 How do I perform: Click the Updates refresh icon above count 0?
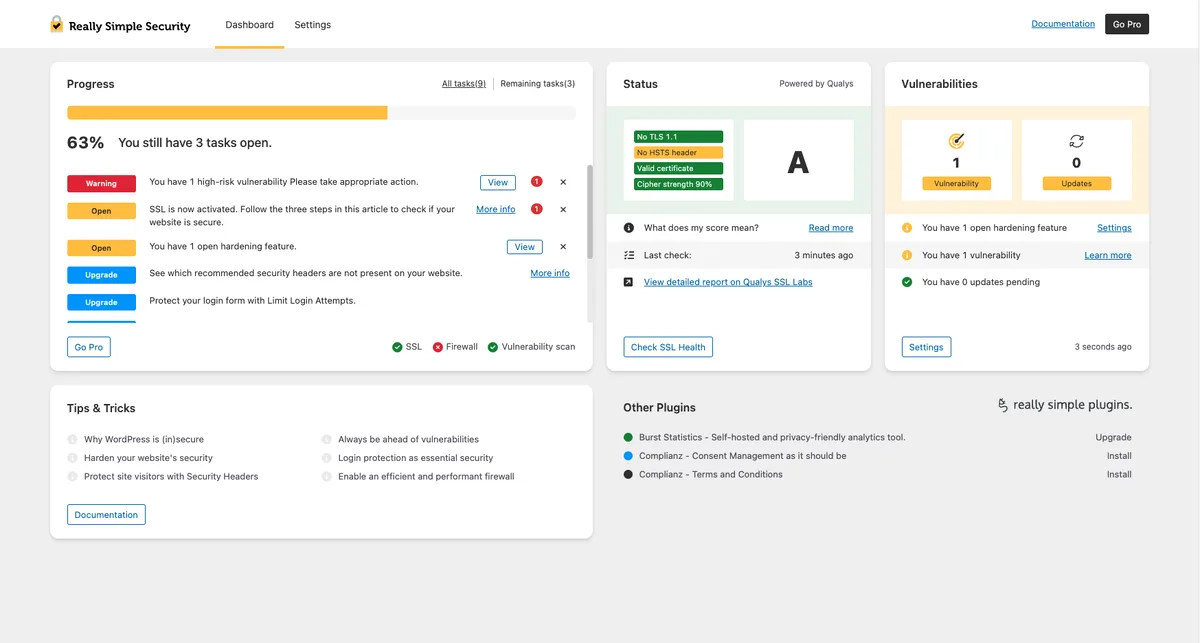pos(1076,141)
